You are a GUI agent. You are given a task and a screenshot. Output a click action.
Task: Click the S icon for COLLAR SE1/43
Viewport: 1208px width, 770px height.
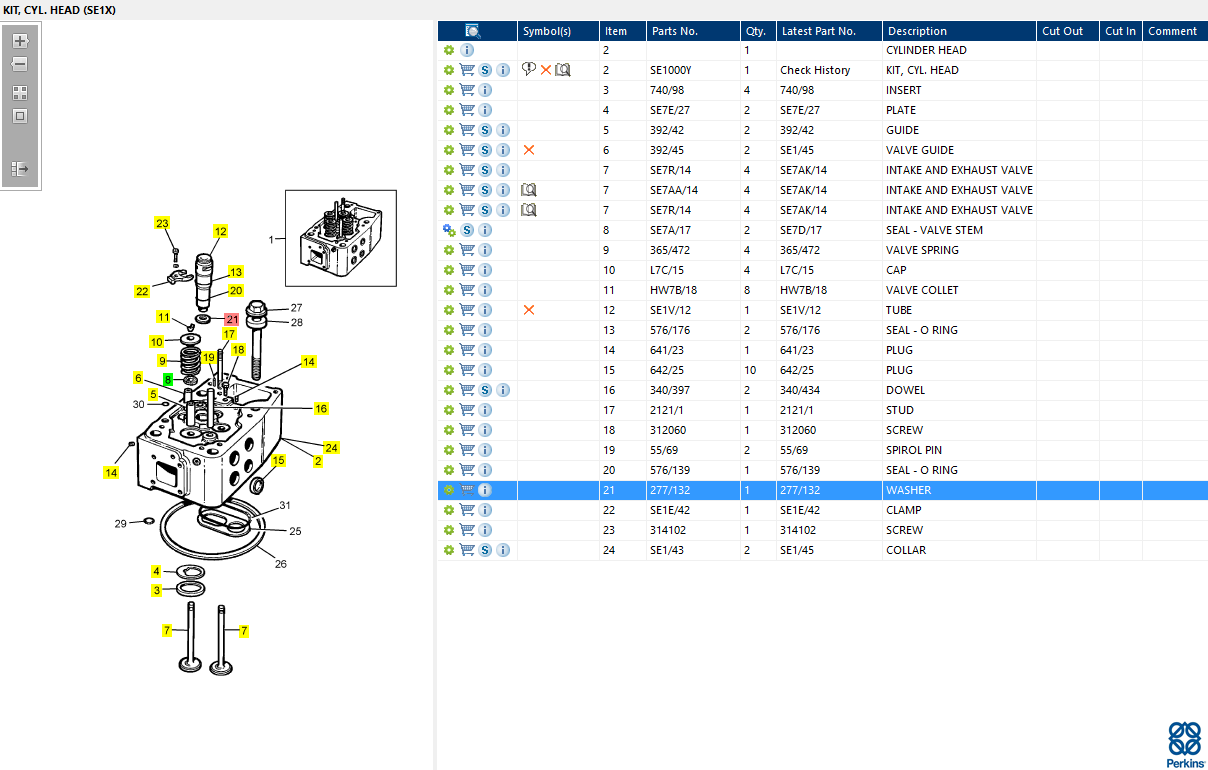point(485,550)
